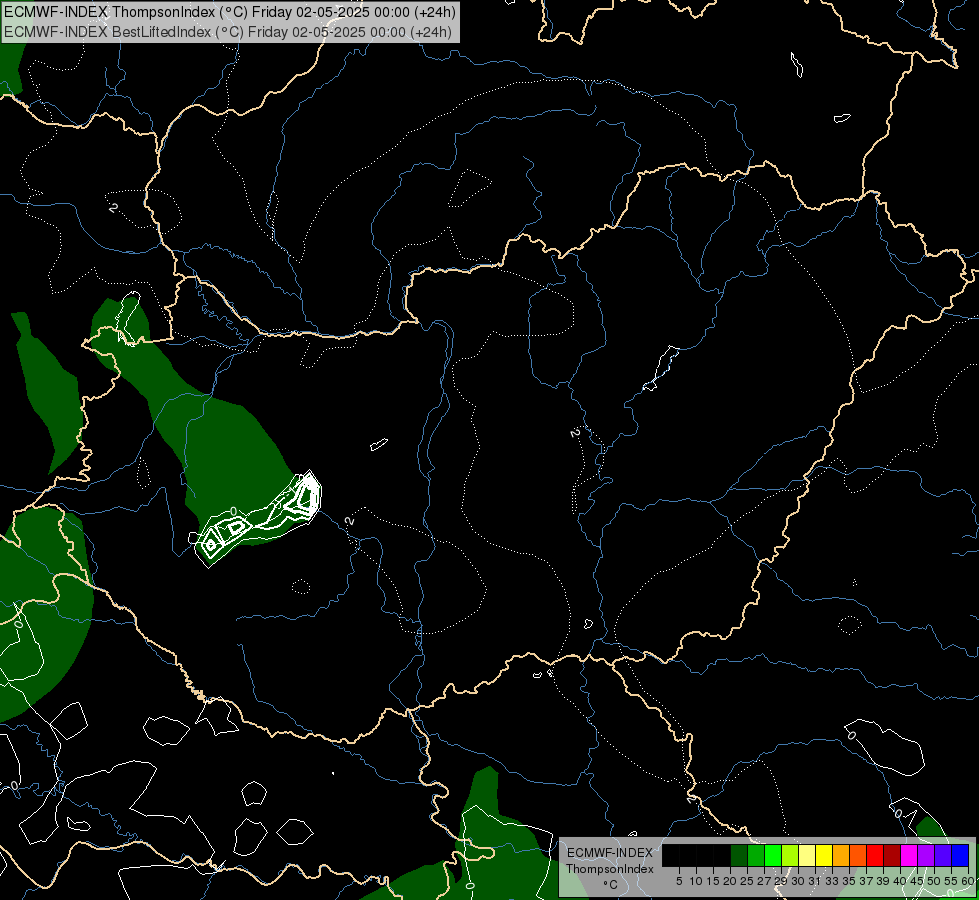Viewport: 979px width, 900px height.
Task: Click the legend tick value 20
Action: coord(730,881)
